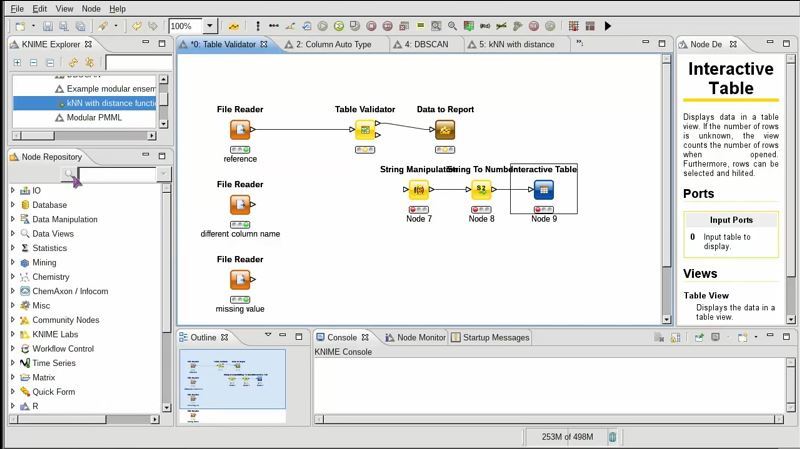Screen dimensions: 800x449
Task: Click the zoom level 100% text field
Action: [186, 26]
